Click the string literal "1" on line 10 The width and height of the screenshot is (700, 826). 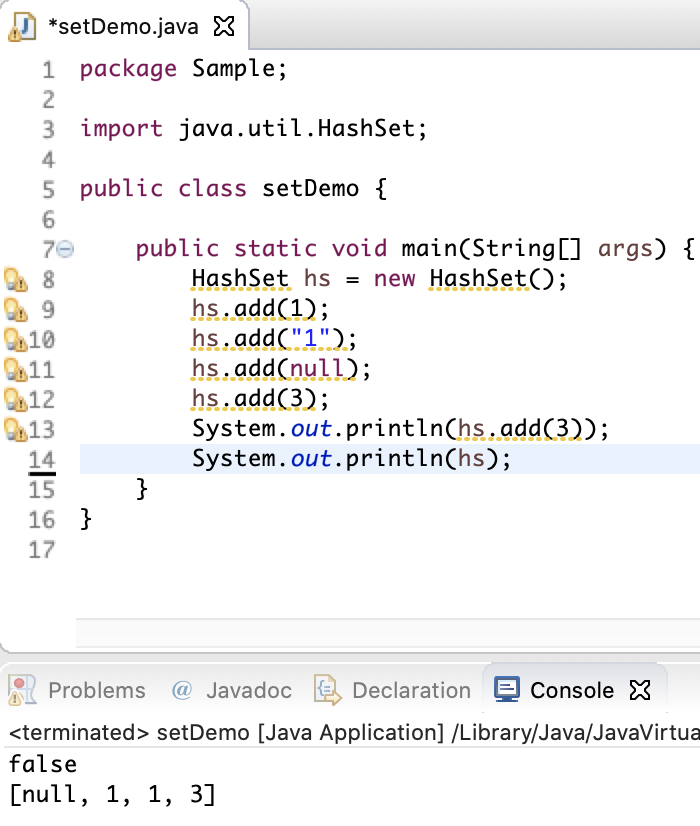(x=310, y=338)
